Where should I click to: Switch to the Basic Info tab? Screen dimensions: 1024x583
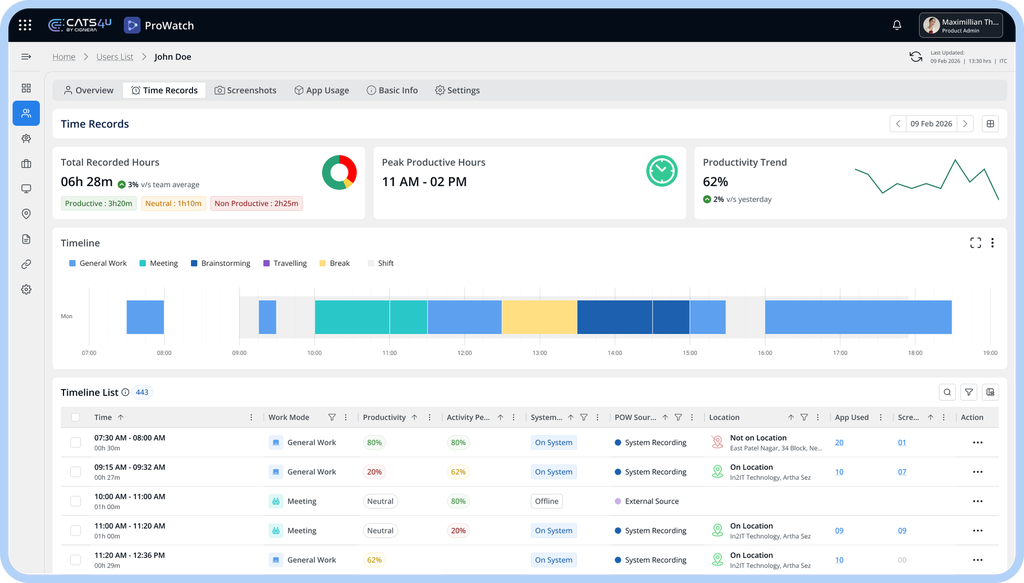(392, 90)
